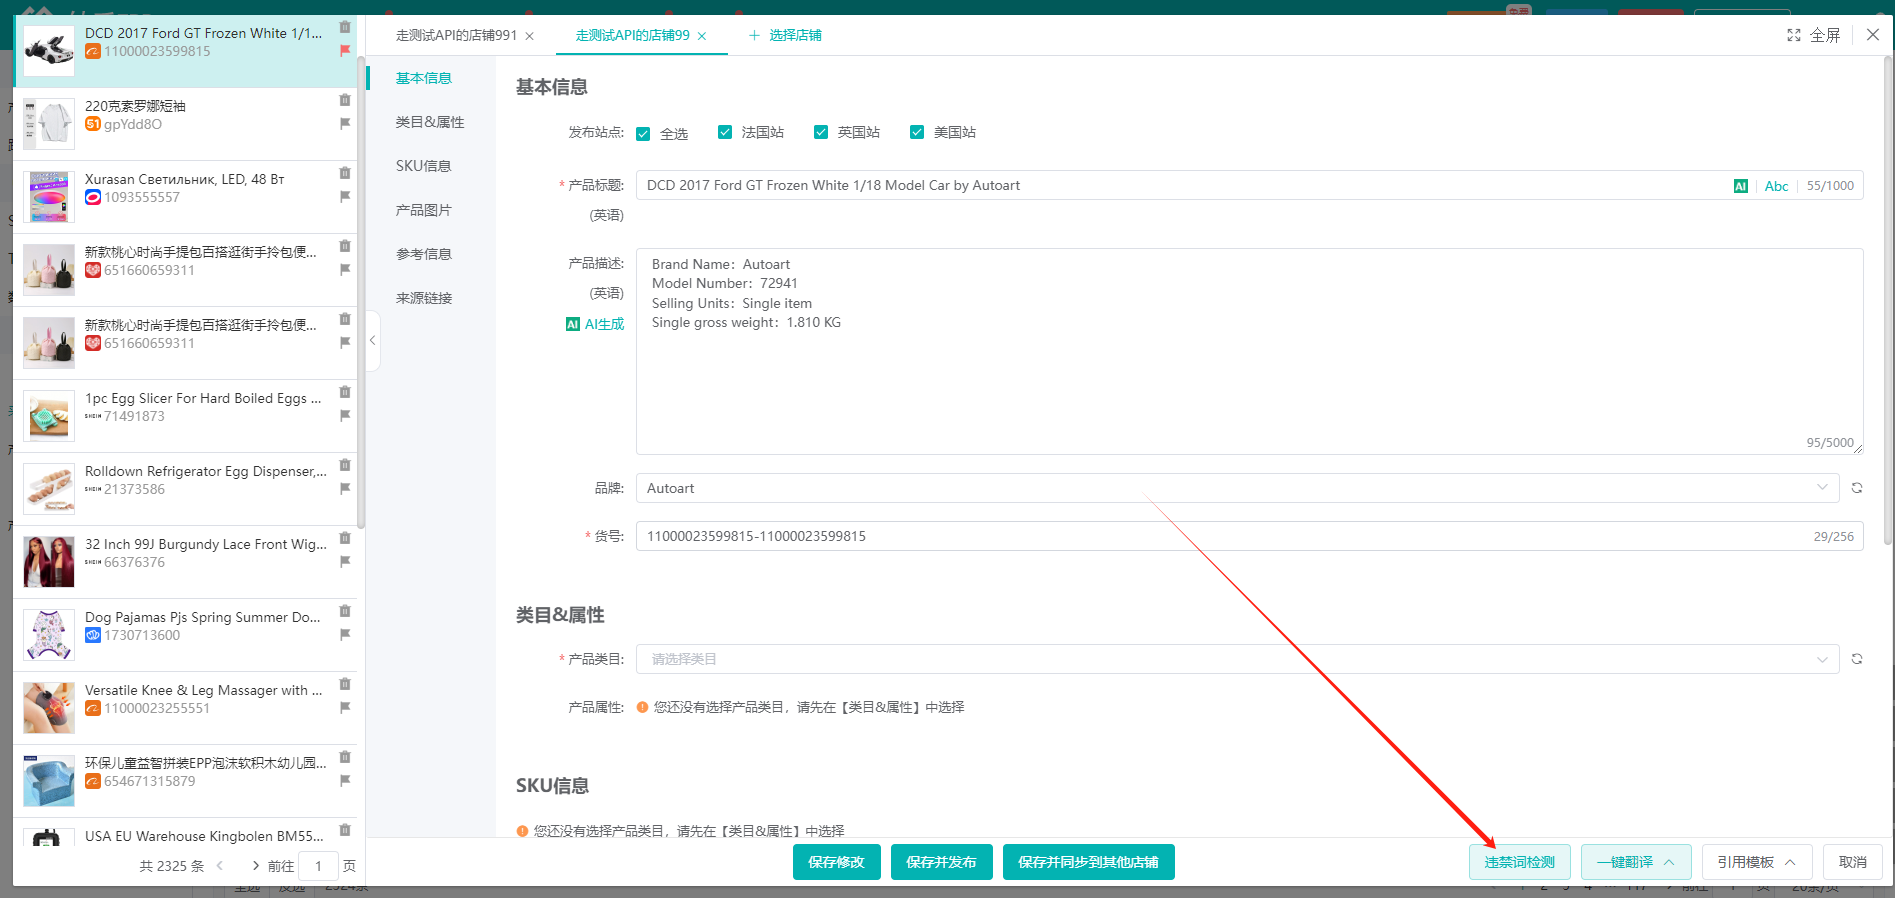Close the 走测试API的店铺991 tab
The height and width of the screenshot is (898, 1895).
pyautogui.click(x=530, y=36)
